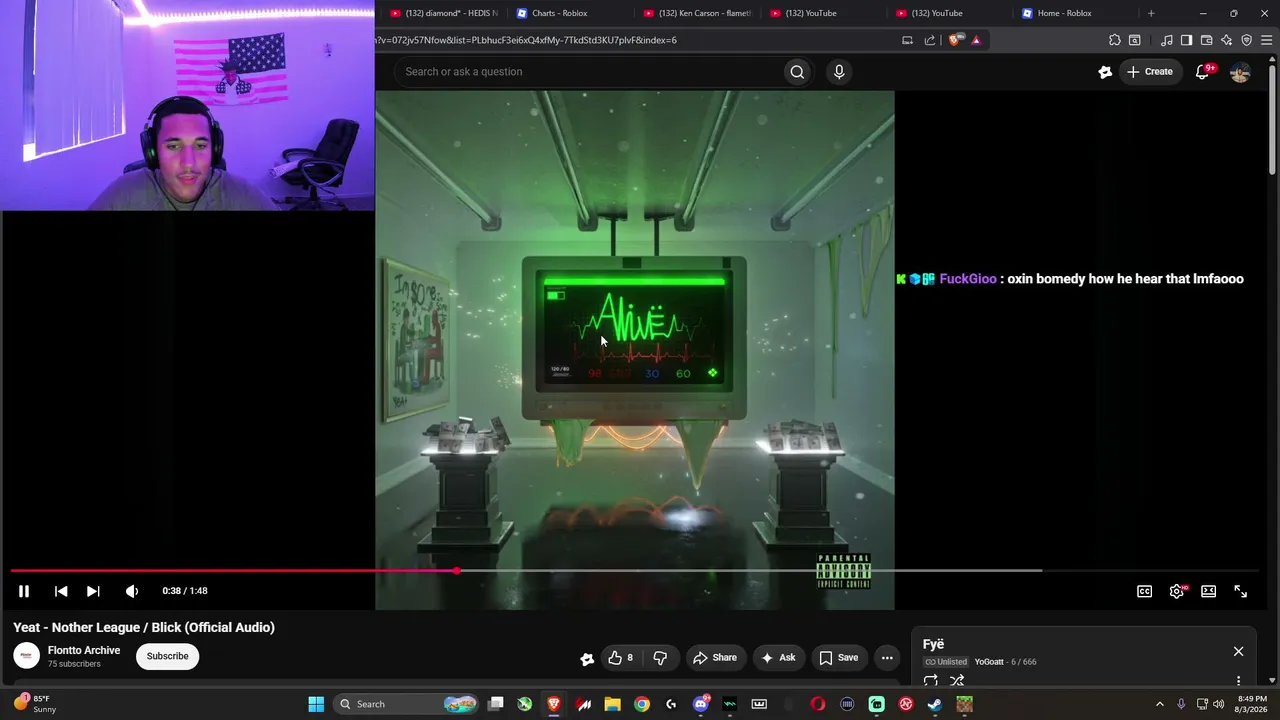
Task: Open Brave VPN shield icon
Action: click(x=1247, y=40)
